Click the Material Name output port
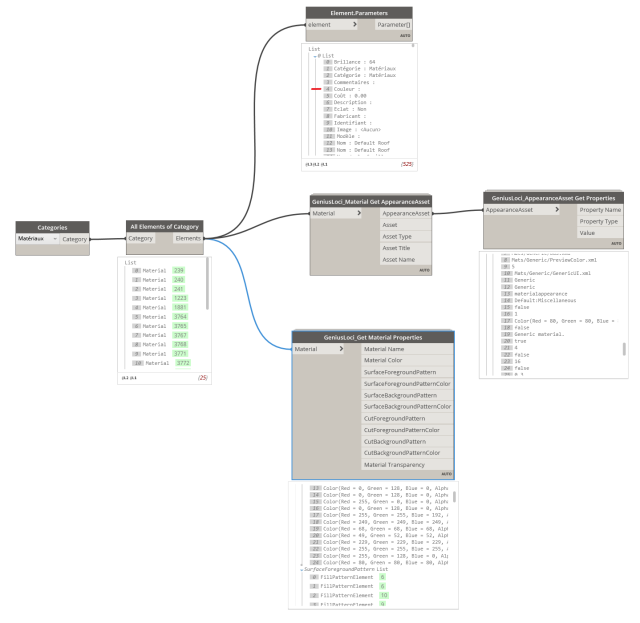The height and width of the screenshot is (623, 640). pos(407,349)
